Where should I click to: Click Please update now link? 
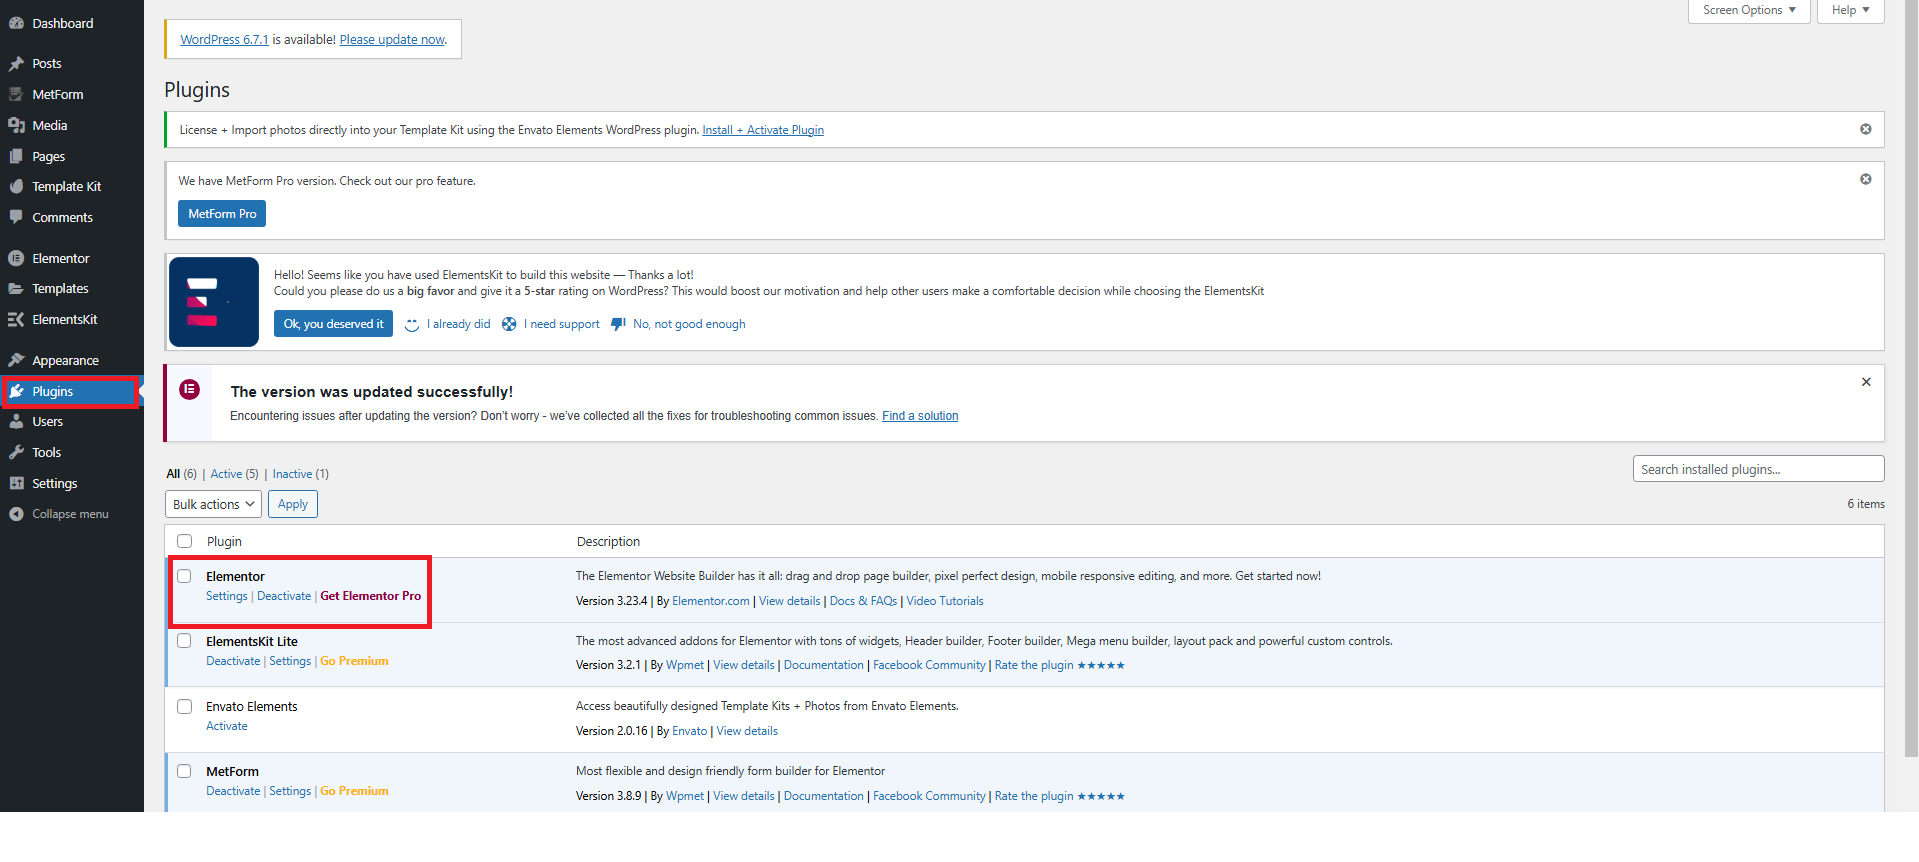[x=392, y=40]
